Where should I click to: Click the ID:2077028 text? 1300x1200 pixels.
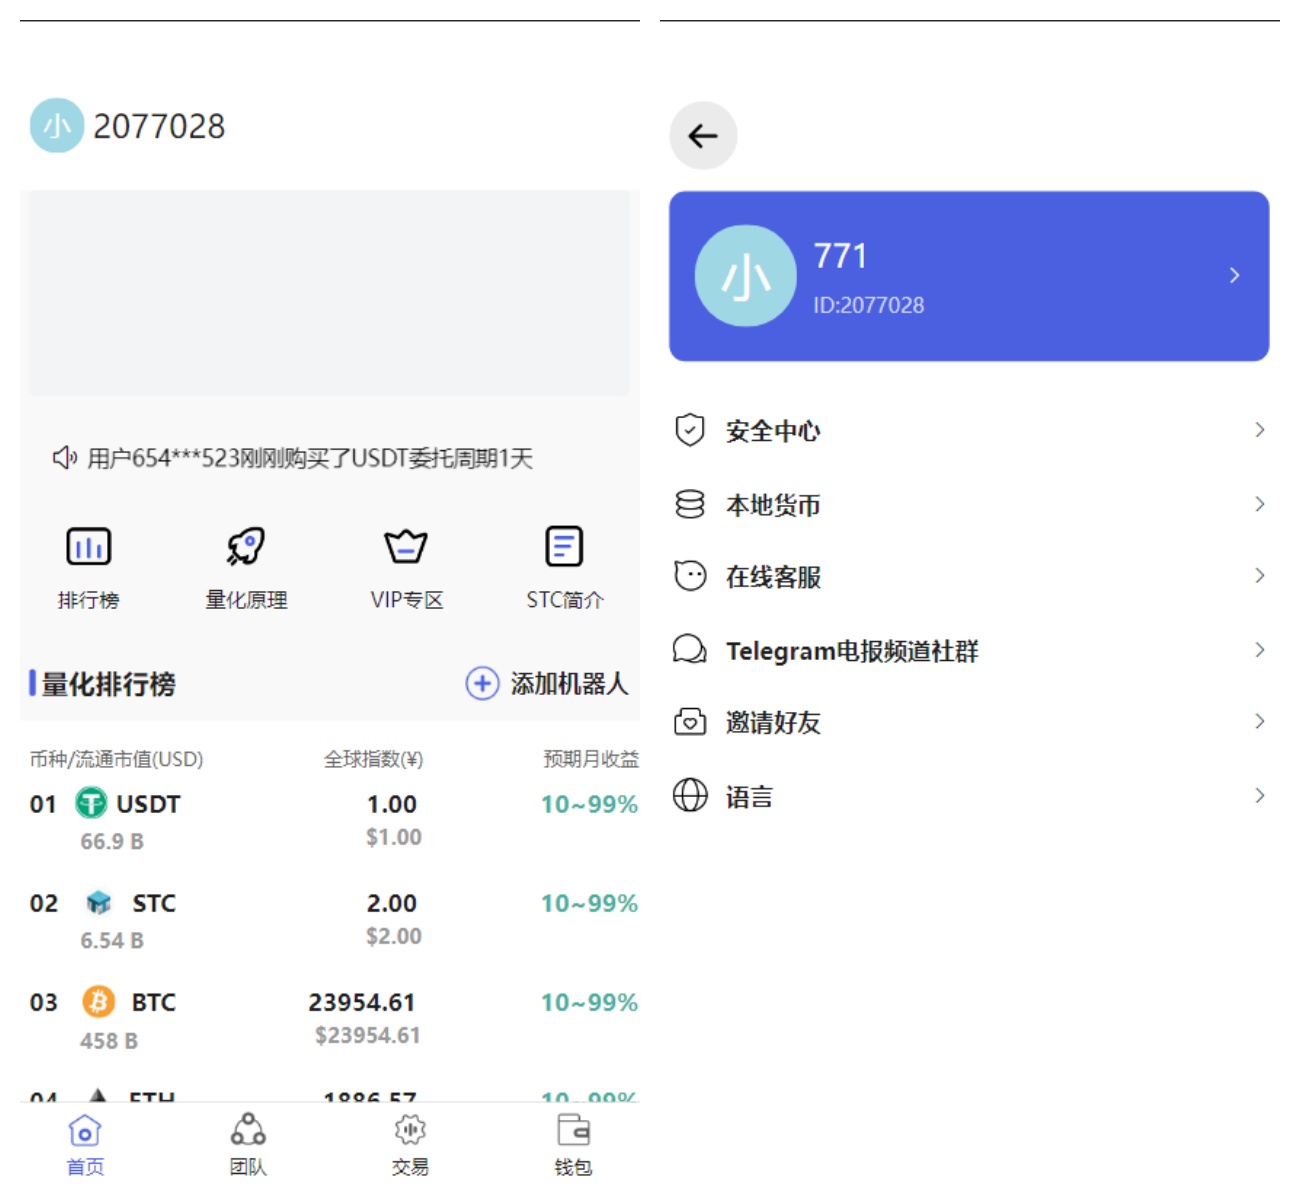pyautogui.click(x=868, y=305)
